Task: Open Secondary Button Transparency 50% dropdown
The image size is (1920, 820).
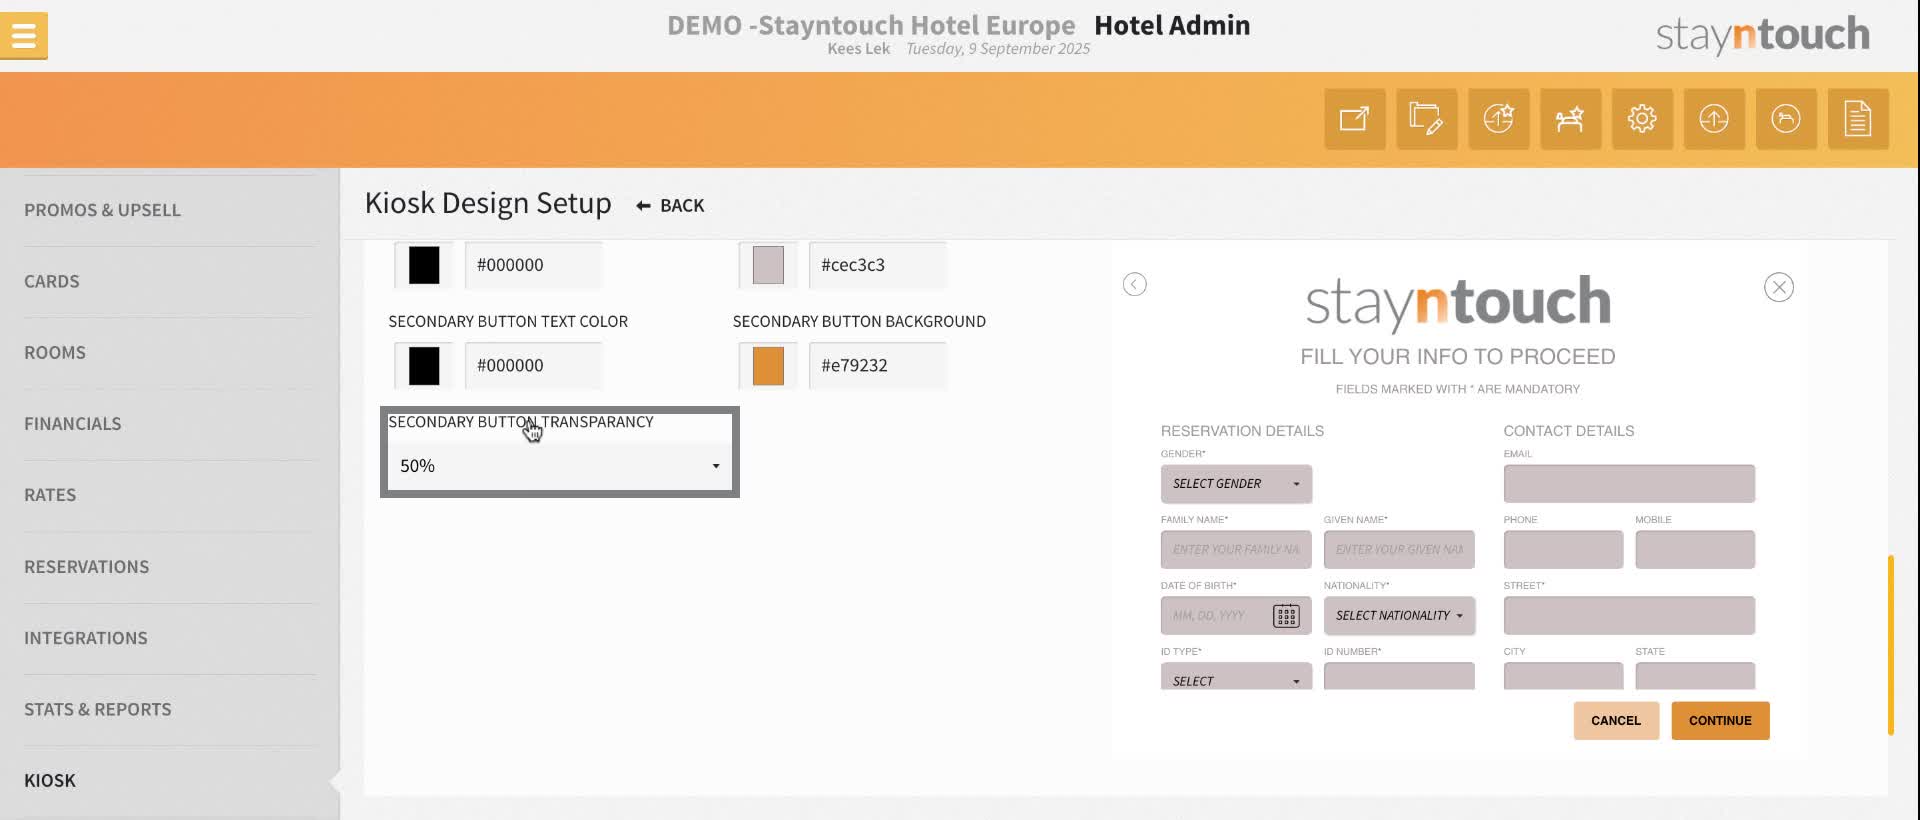Action: point(560,466)
